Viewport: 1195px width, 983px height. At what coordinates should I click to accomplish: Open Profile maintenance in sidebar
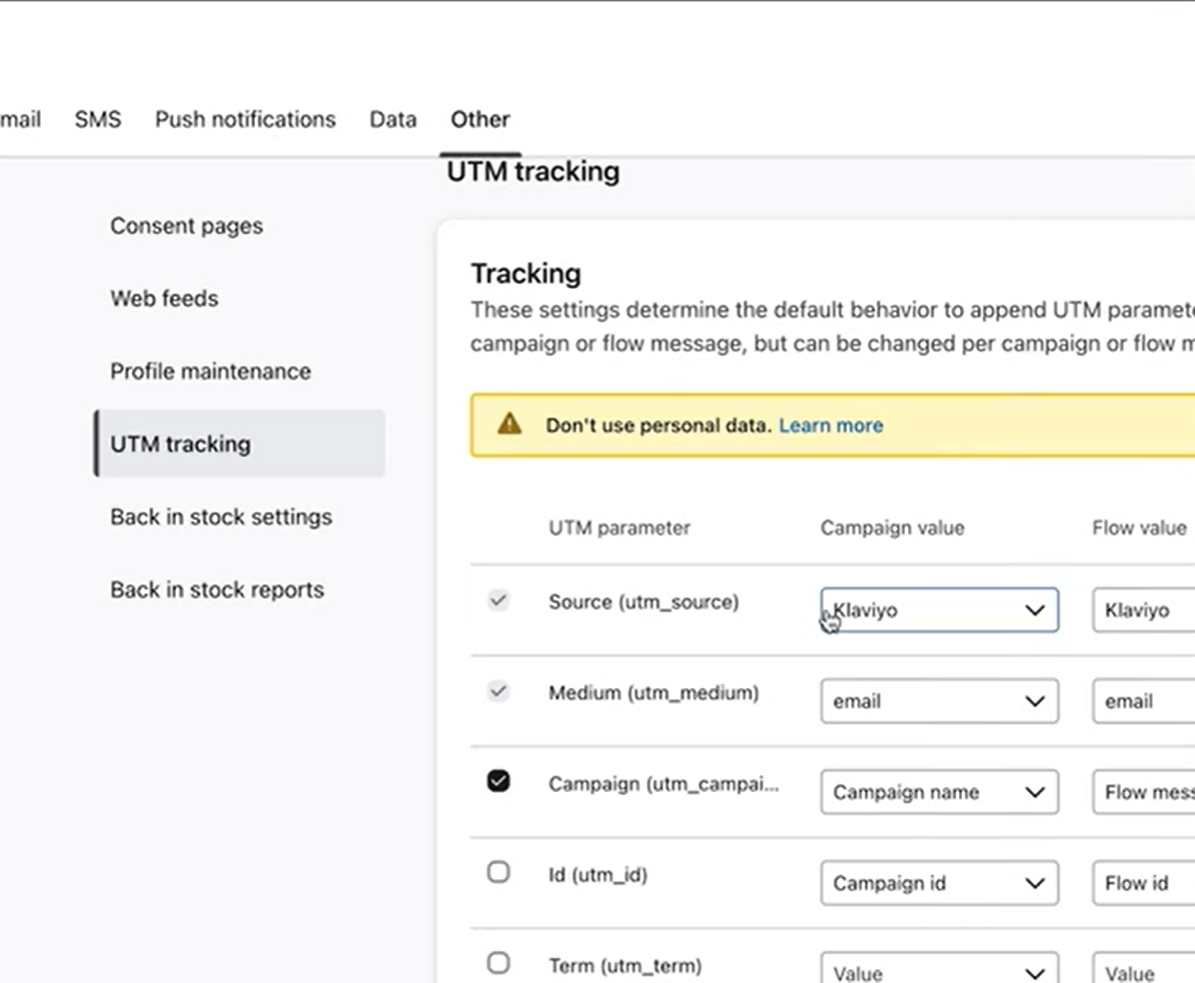pos(210,371)
